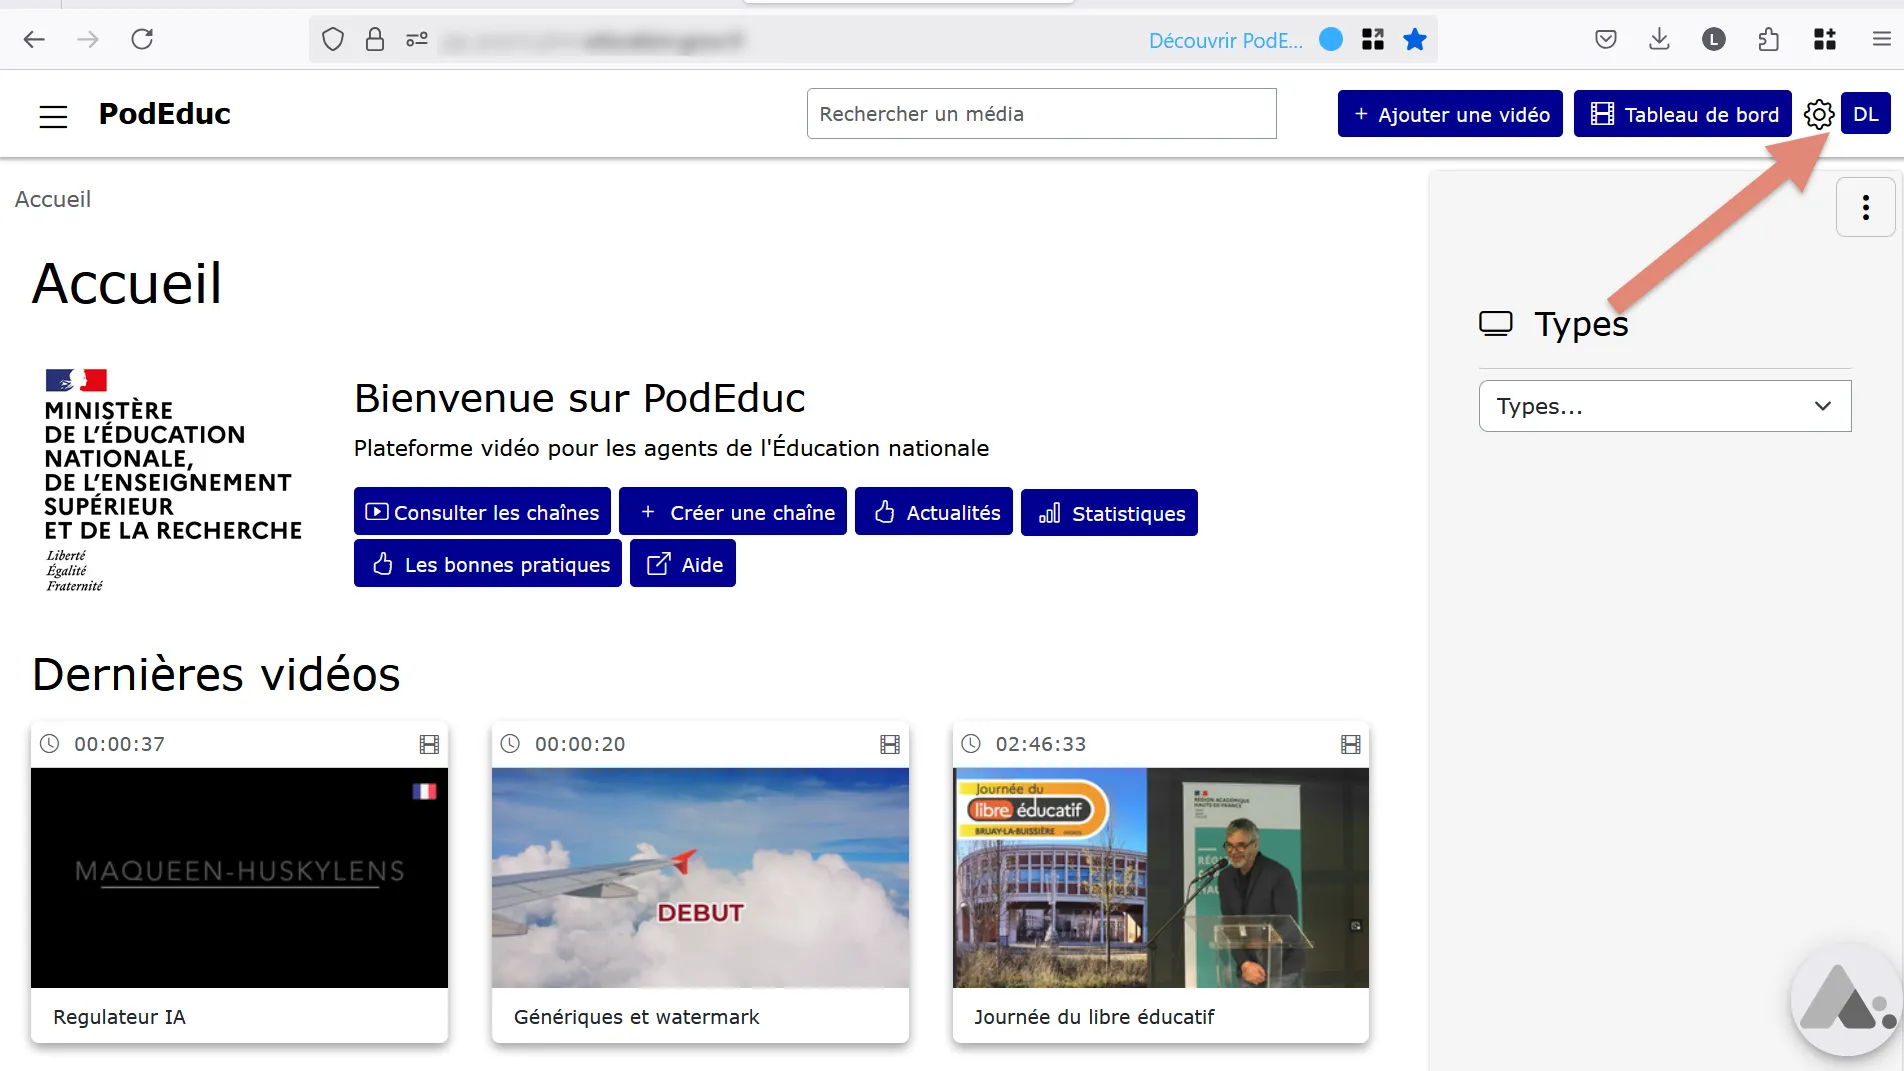Open the browser account avatar L
Screen dimensions: 1904x1071
click(1714, 39)
